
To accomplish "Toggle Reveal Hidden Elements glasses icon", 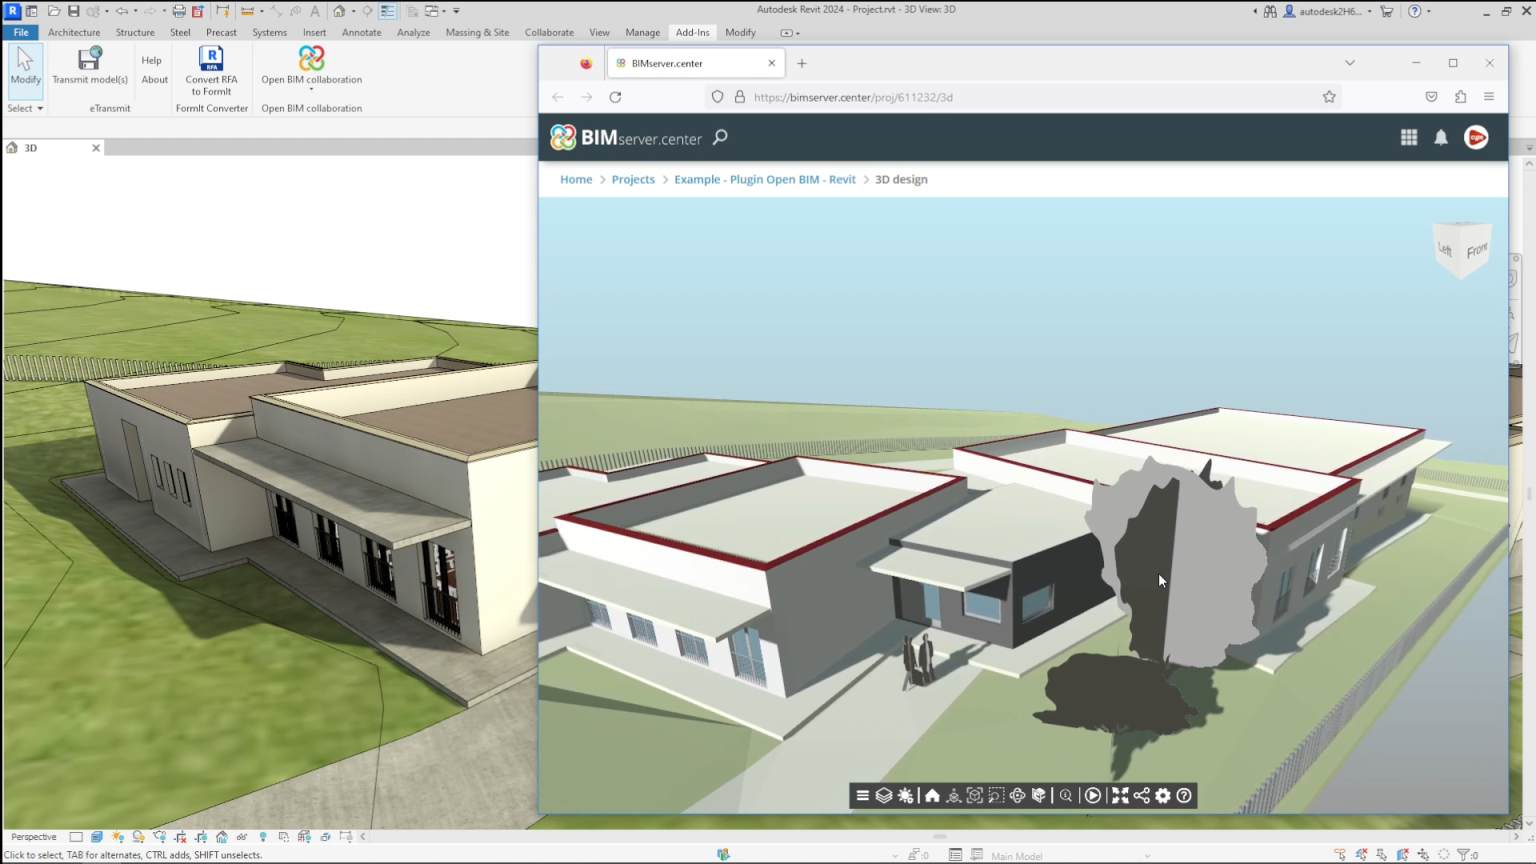I will coord(241,837).
